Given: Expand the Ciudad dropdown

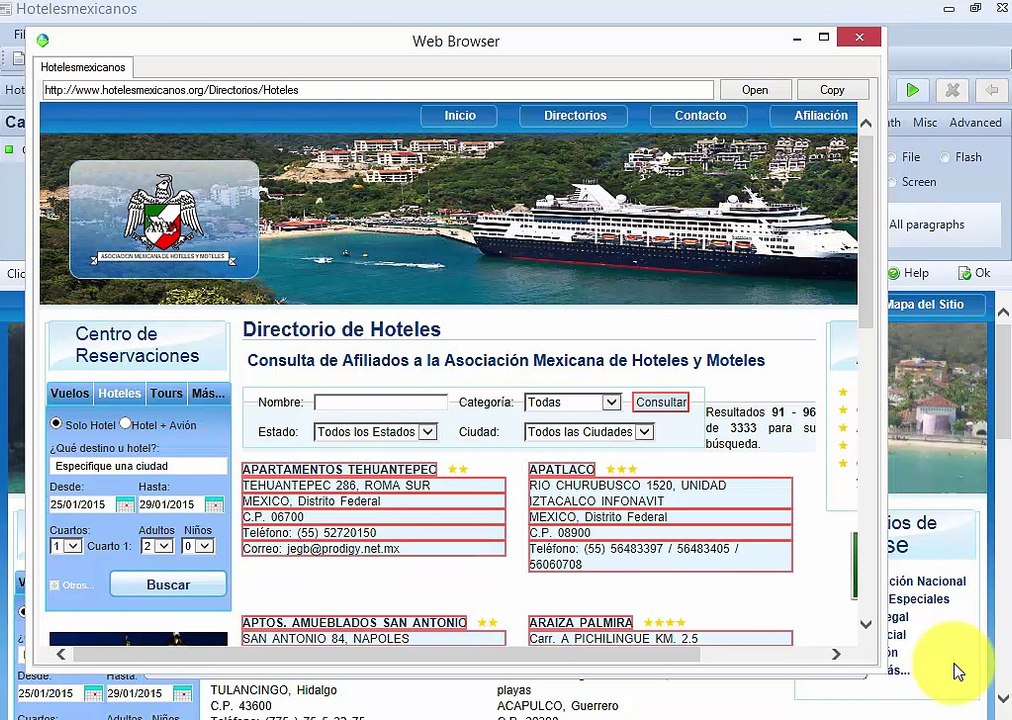Looking at the screenshot, I should click(x=644, y=432).
